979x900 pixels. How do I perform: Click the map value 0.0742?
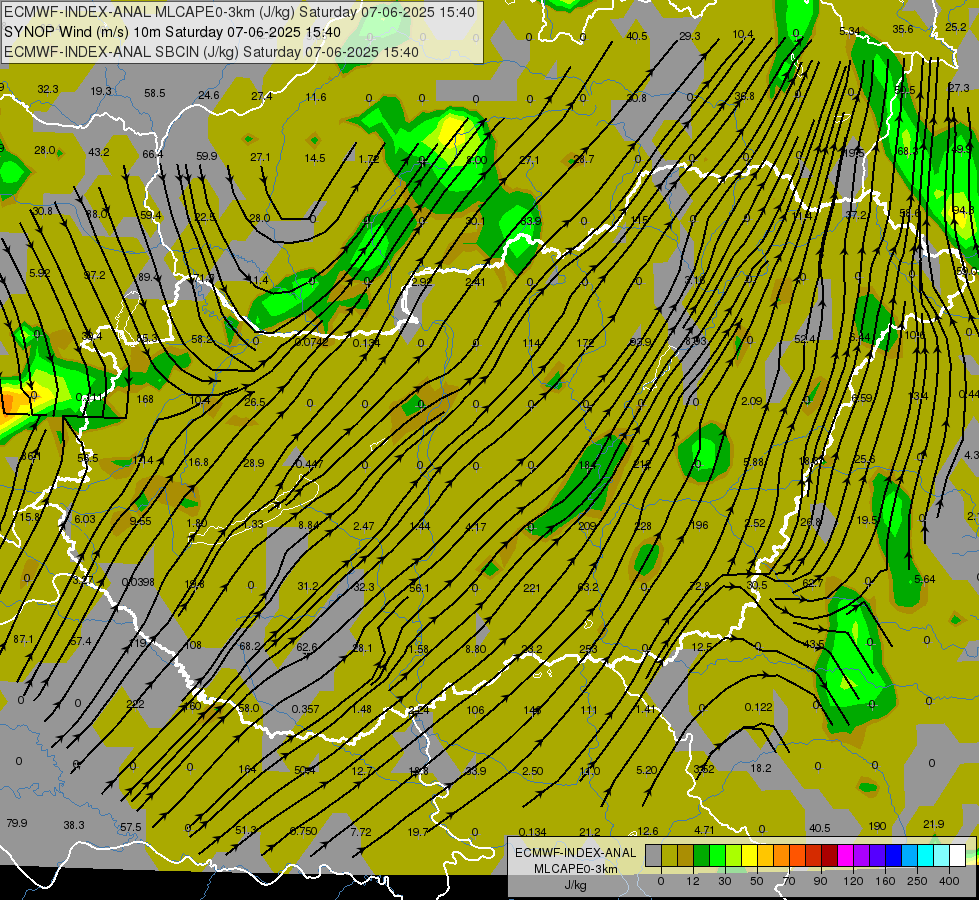[312, 342]
